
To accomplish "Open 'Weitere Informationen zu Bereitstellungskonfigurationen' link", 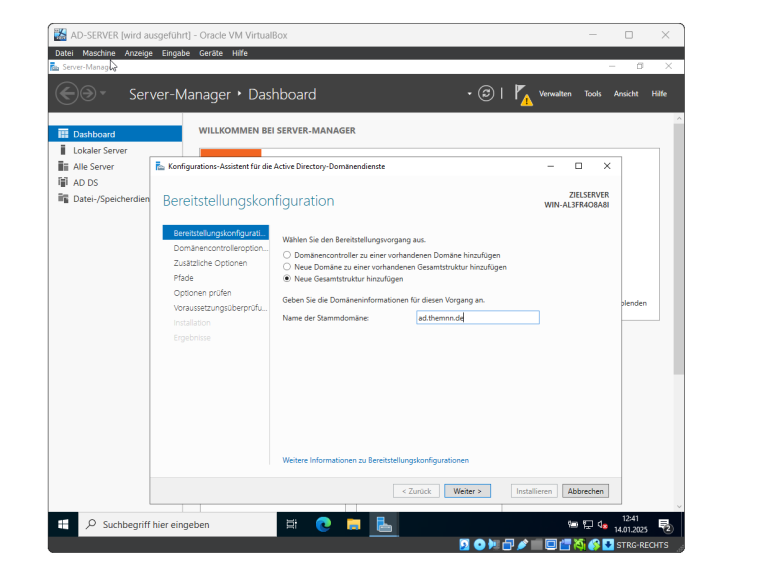I will (x=375, y=460).
